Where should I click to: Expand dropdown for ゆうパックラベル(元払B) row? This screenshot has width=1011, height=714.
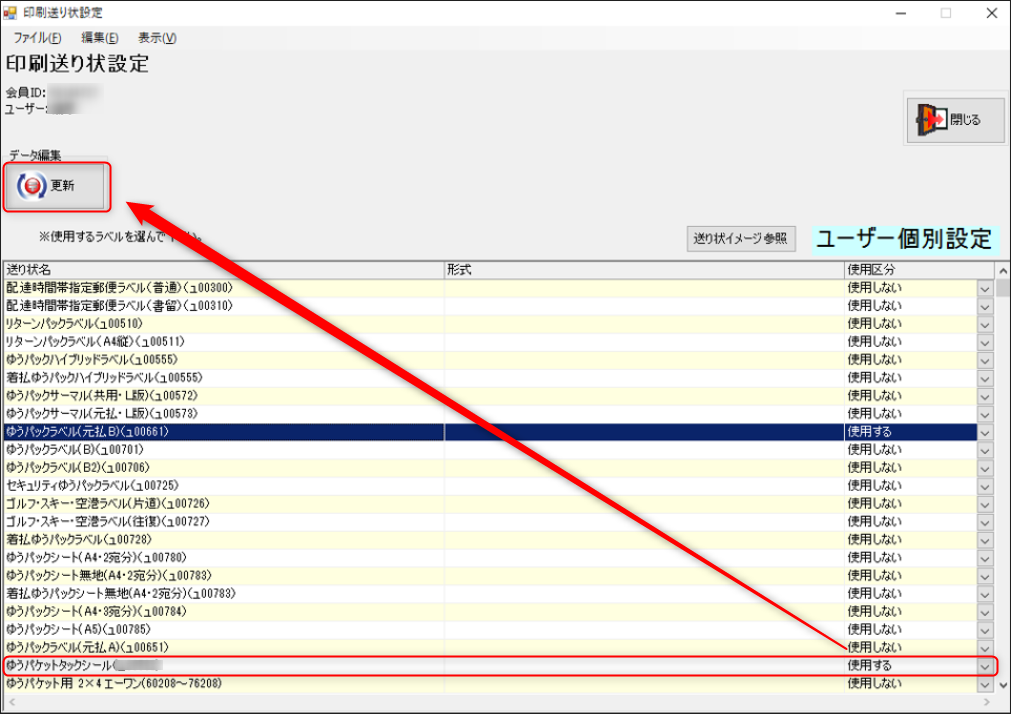point(985,433)
